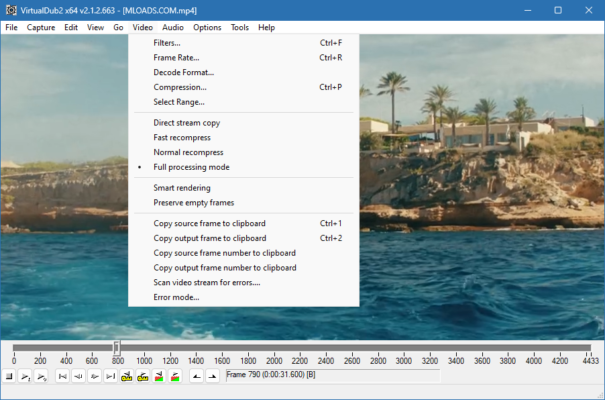Open the Edit menu
This screenshot has width=605, height=400.
(71, 27)
